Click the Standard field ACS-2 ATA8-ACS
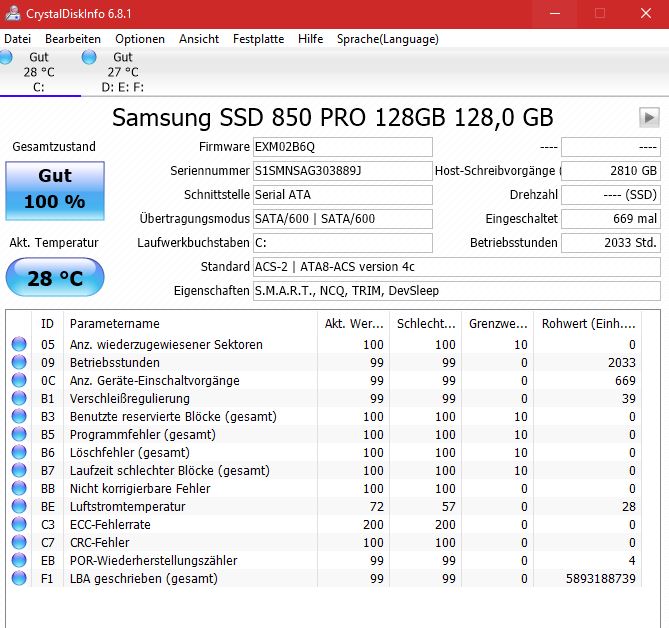 tap(457, 267)
